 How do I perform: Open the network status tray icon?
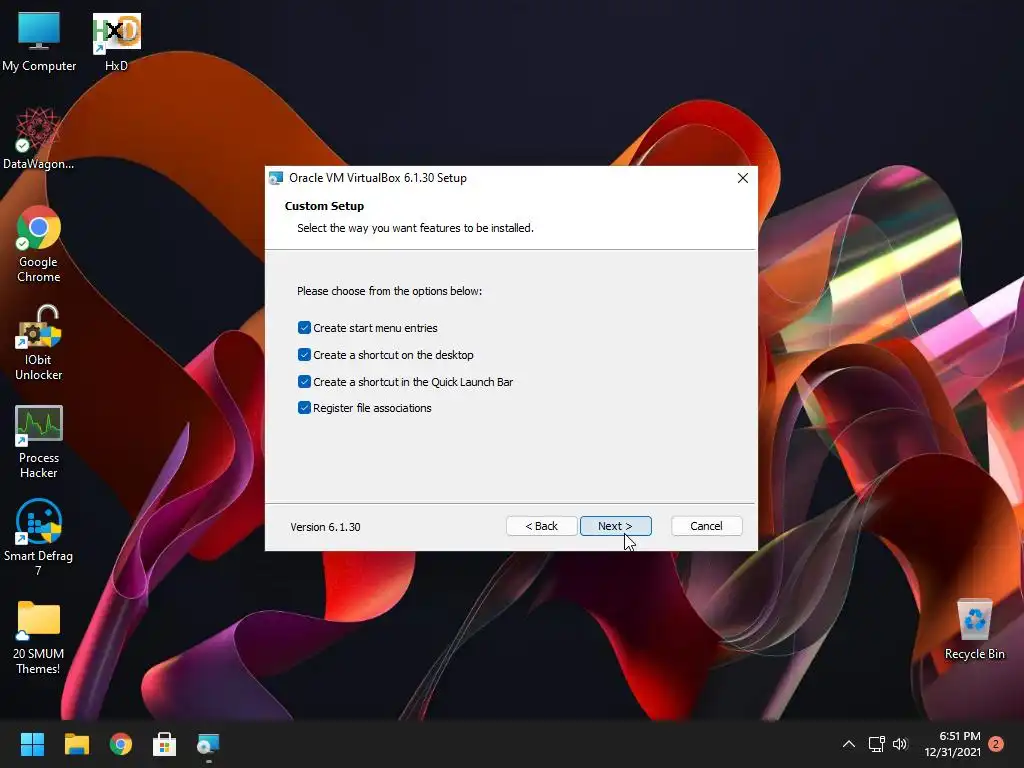(x=876, y=744)
